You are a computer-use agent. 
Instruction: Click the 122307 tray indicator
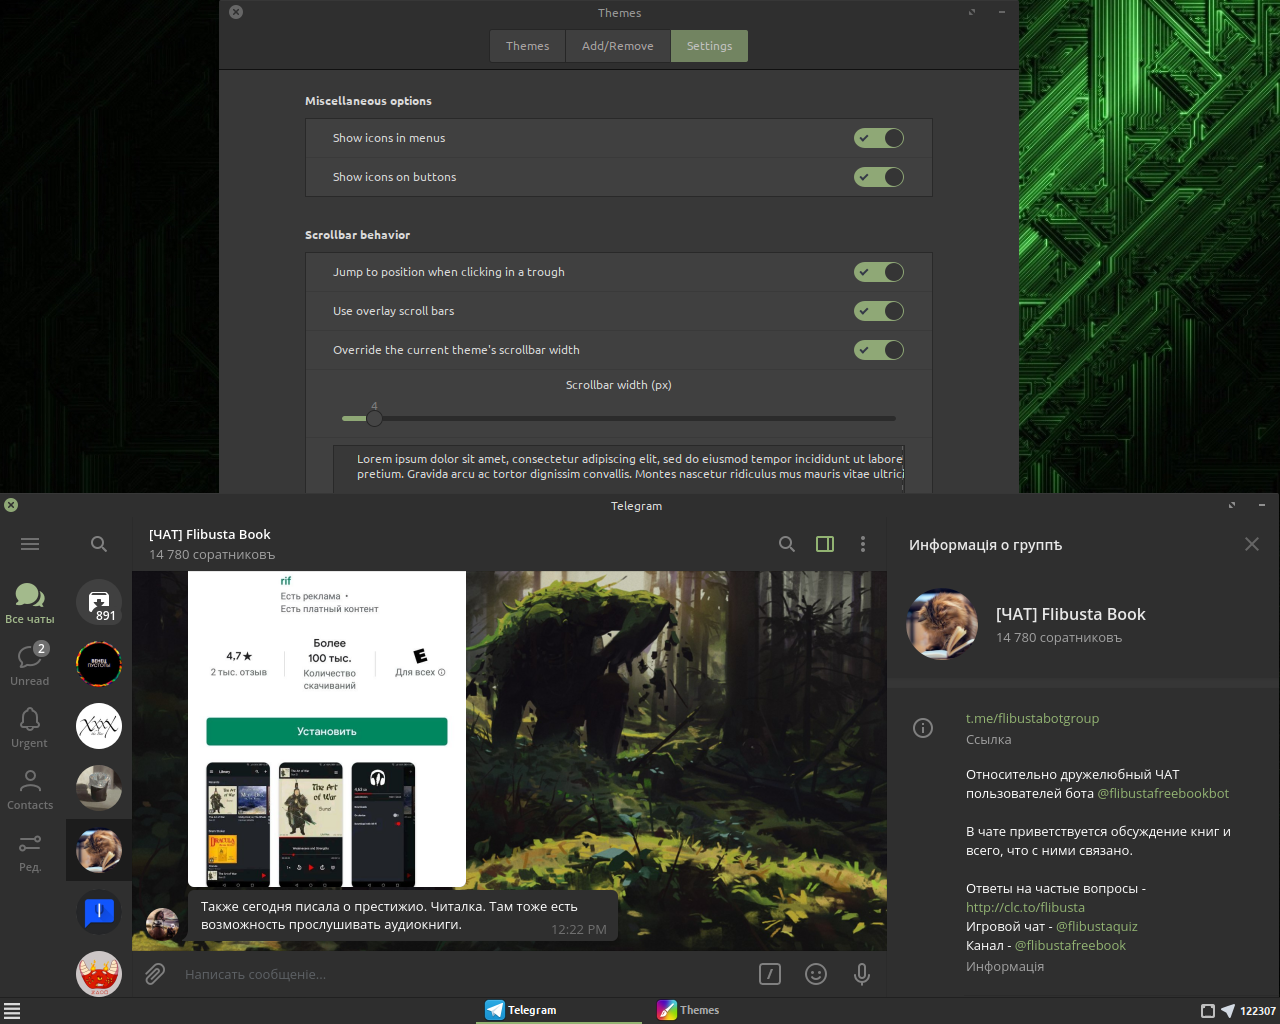(1258, 1011)
